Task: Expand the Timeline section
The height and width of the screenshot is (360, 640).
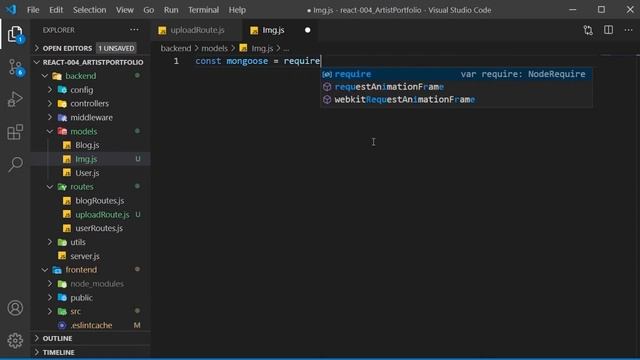Action: tap(90, 352)
